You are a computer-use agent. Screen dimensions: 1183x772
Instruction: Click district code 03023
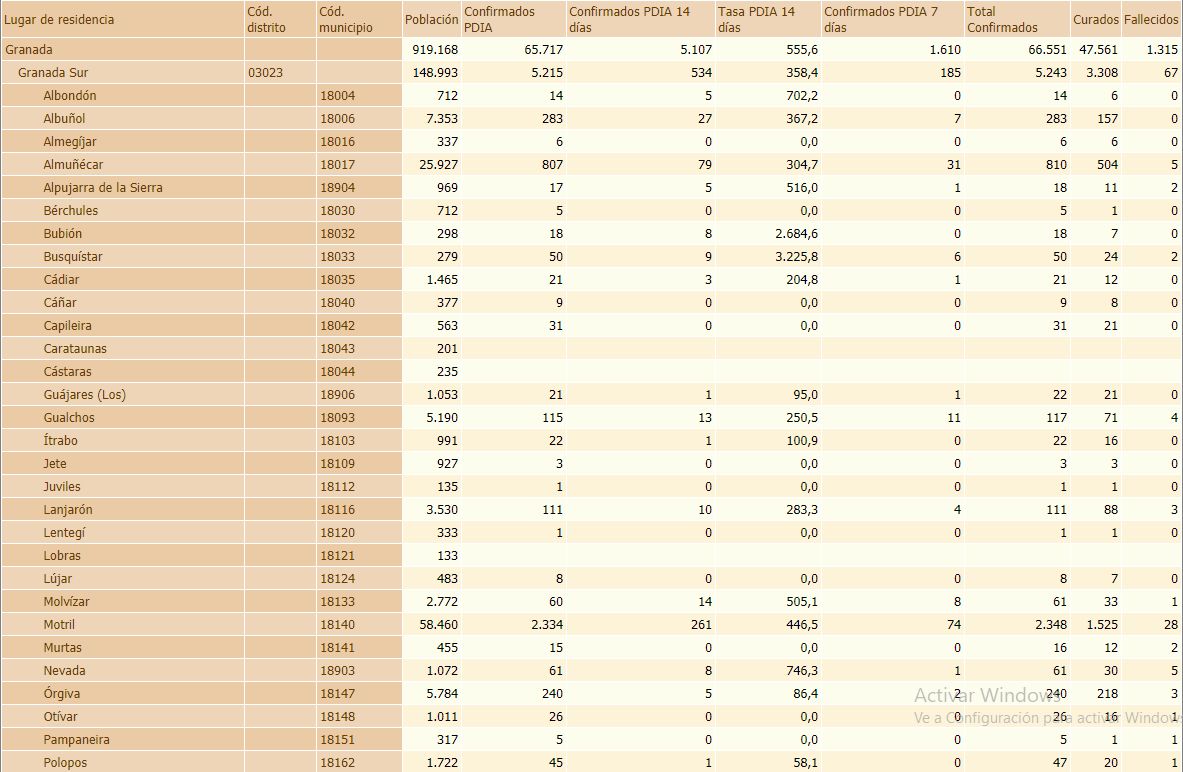click(x=266, y=72)
